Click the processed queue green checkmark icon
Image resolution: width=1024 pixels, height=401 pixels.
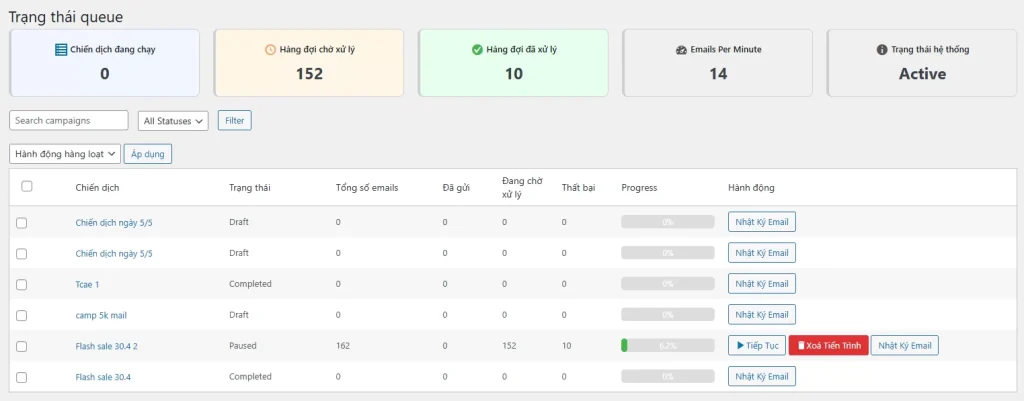pyautogui.click(x=477, y=49)
